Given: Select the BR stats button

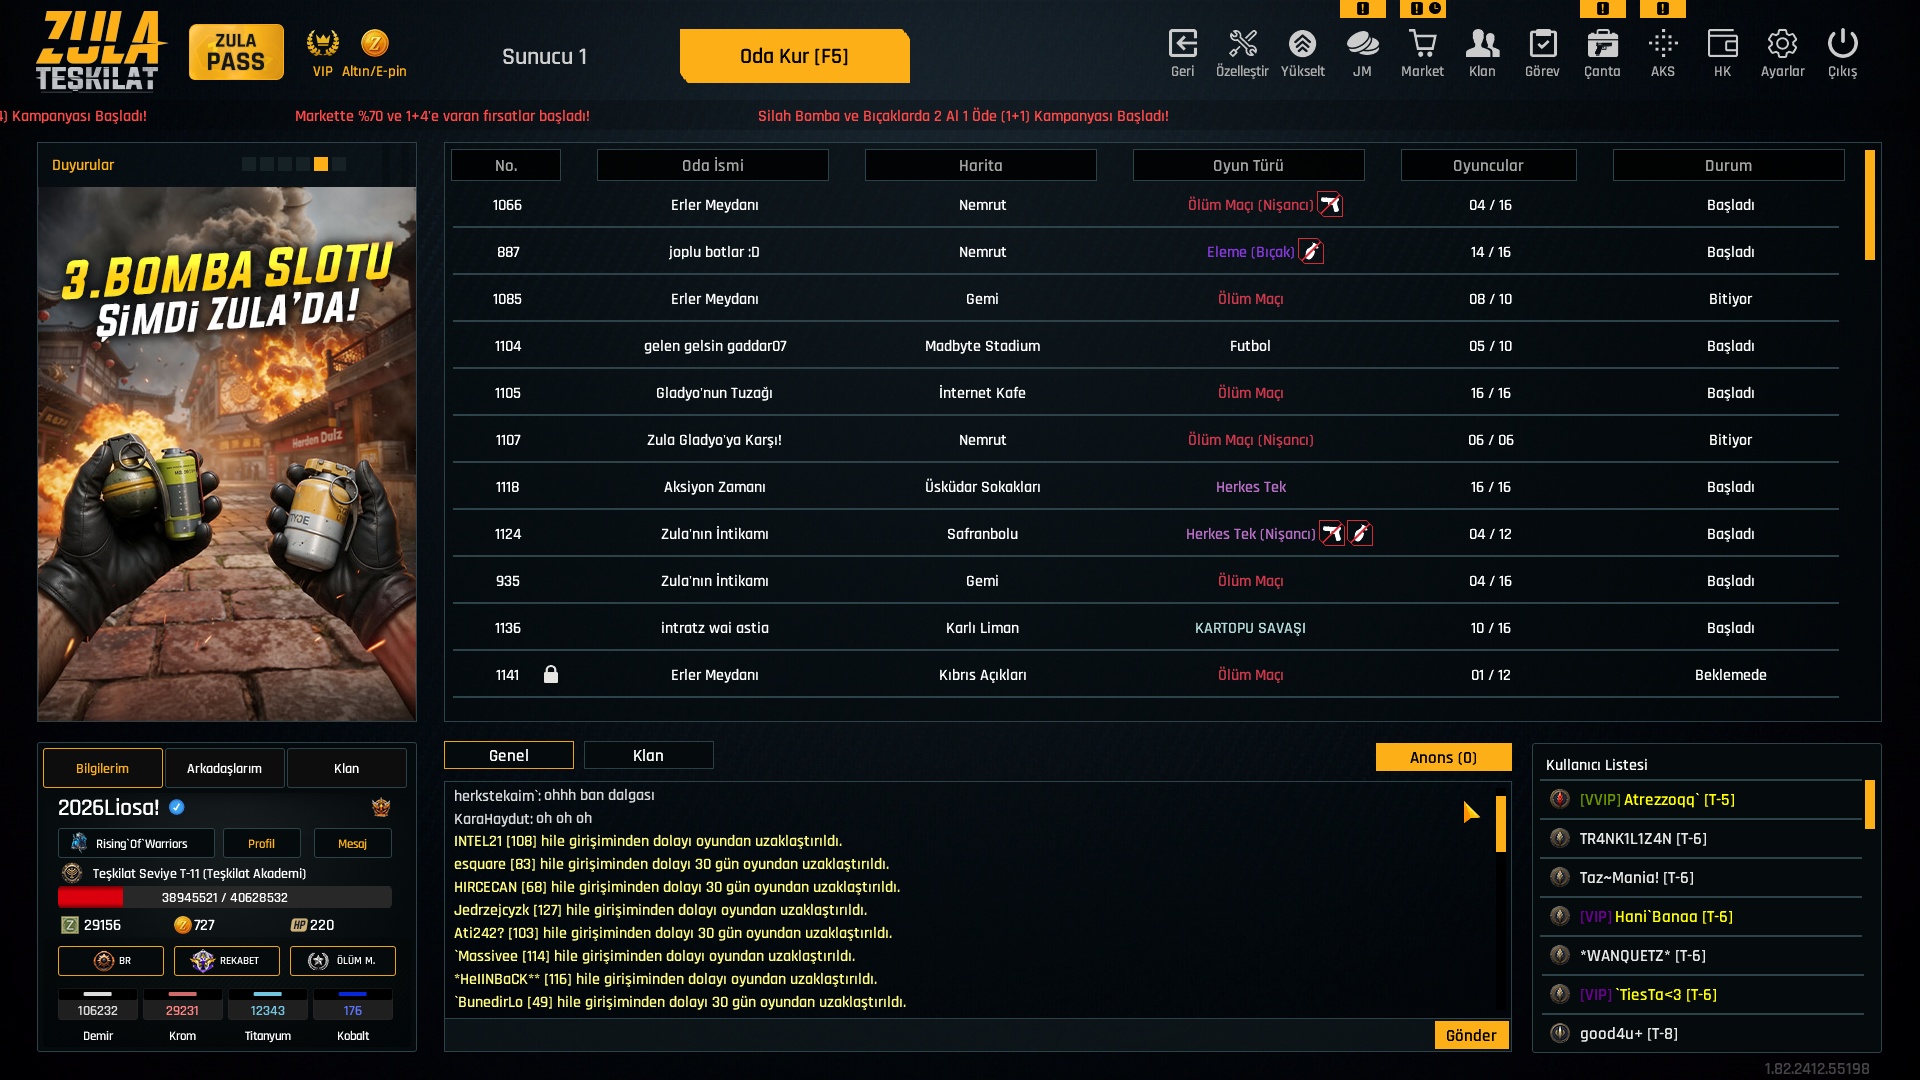Looking at the screenshot, I should click(111, 960).
